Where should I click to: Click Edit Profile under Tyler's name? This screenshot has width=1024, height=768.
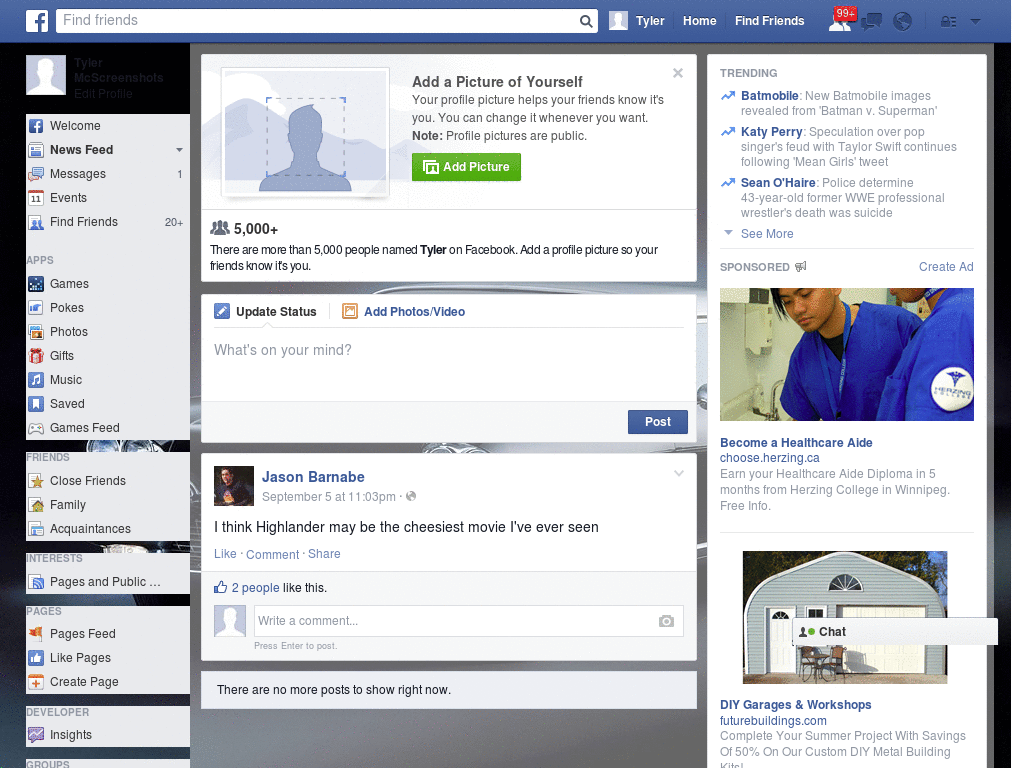click(103, 94)
